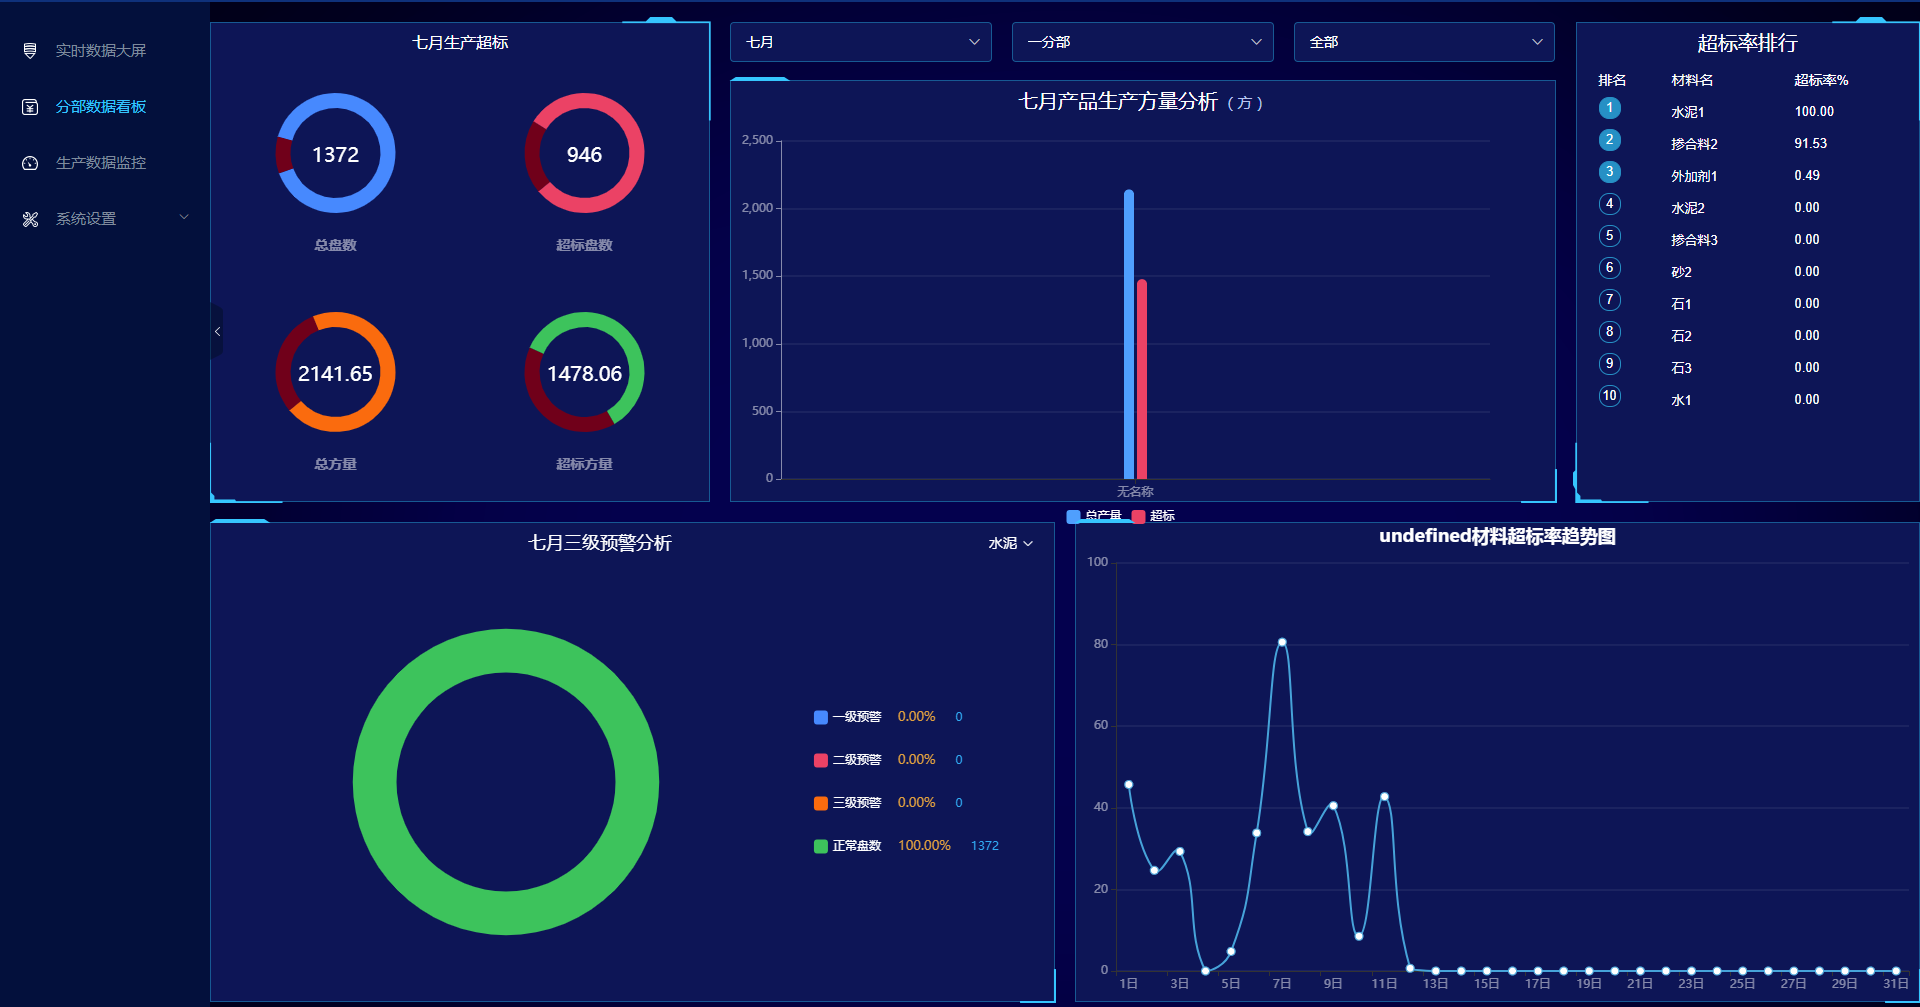Click the rank 4 badge for 水泥2
This screenshot has height=1007, width=1920.
point(1609,204)
